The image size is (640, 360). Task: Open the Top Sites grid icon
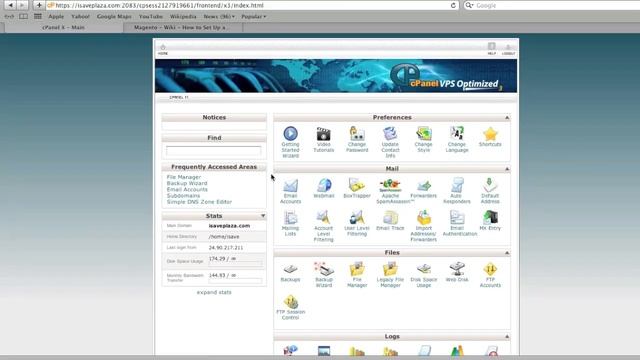pos(38,16)
